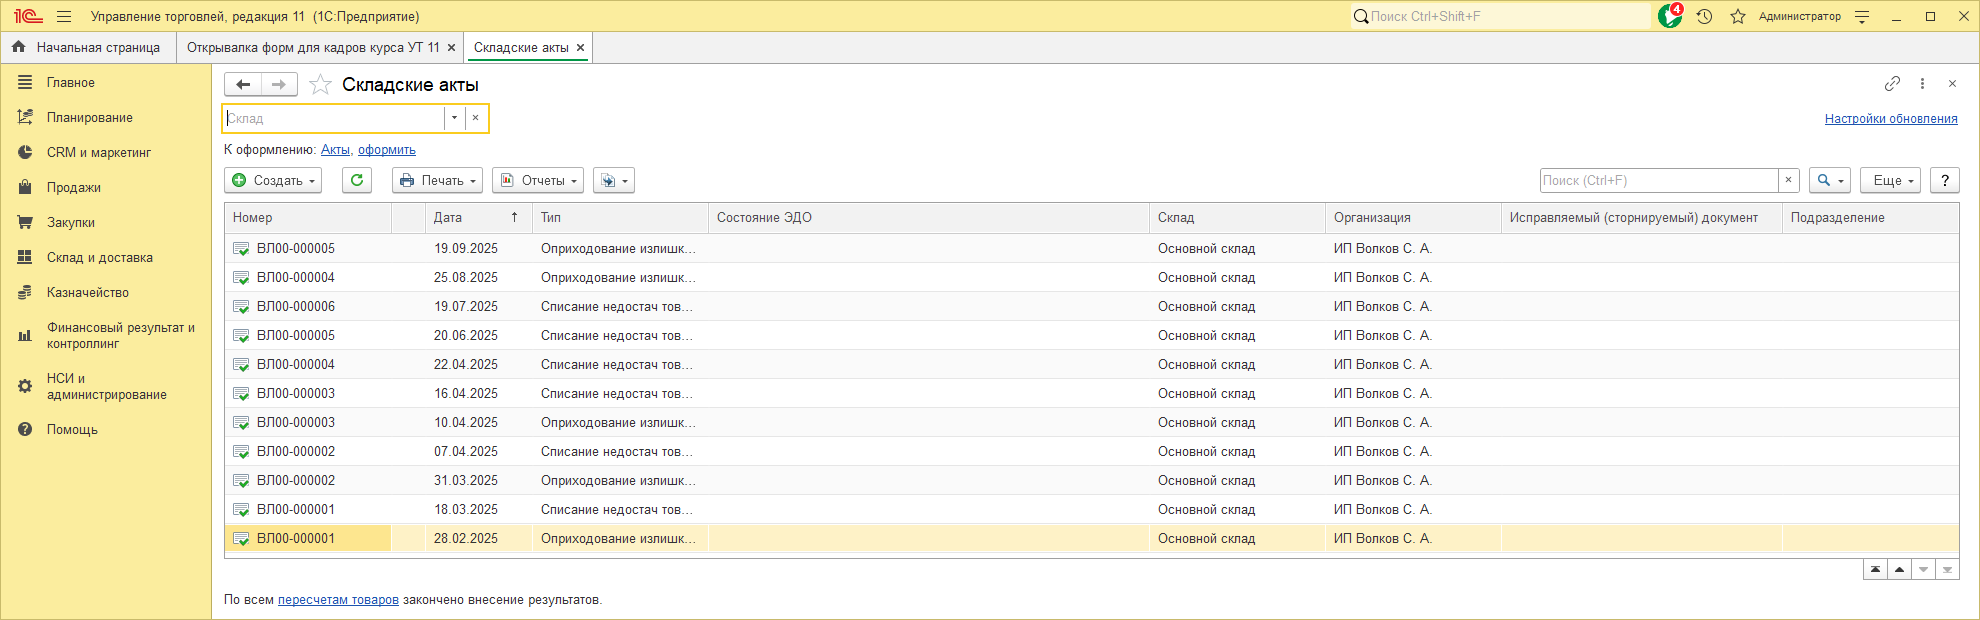Screen dimensions: 1980x620
Task: Clear the list search field
Action: tap(1789, 180)
